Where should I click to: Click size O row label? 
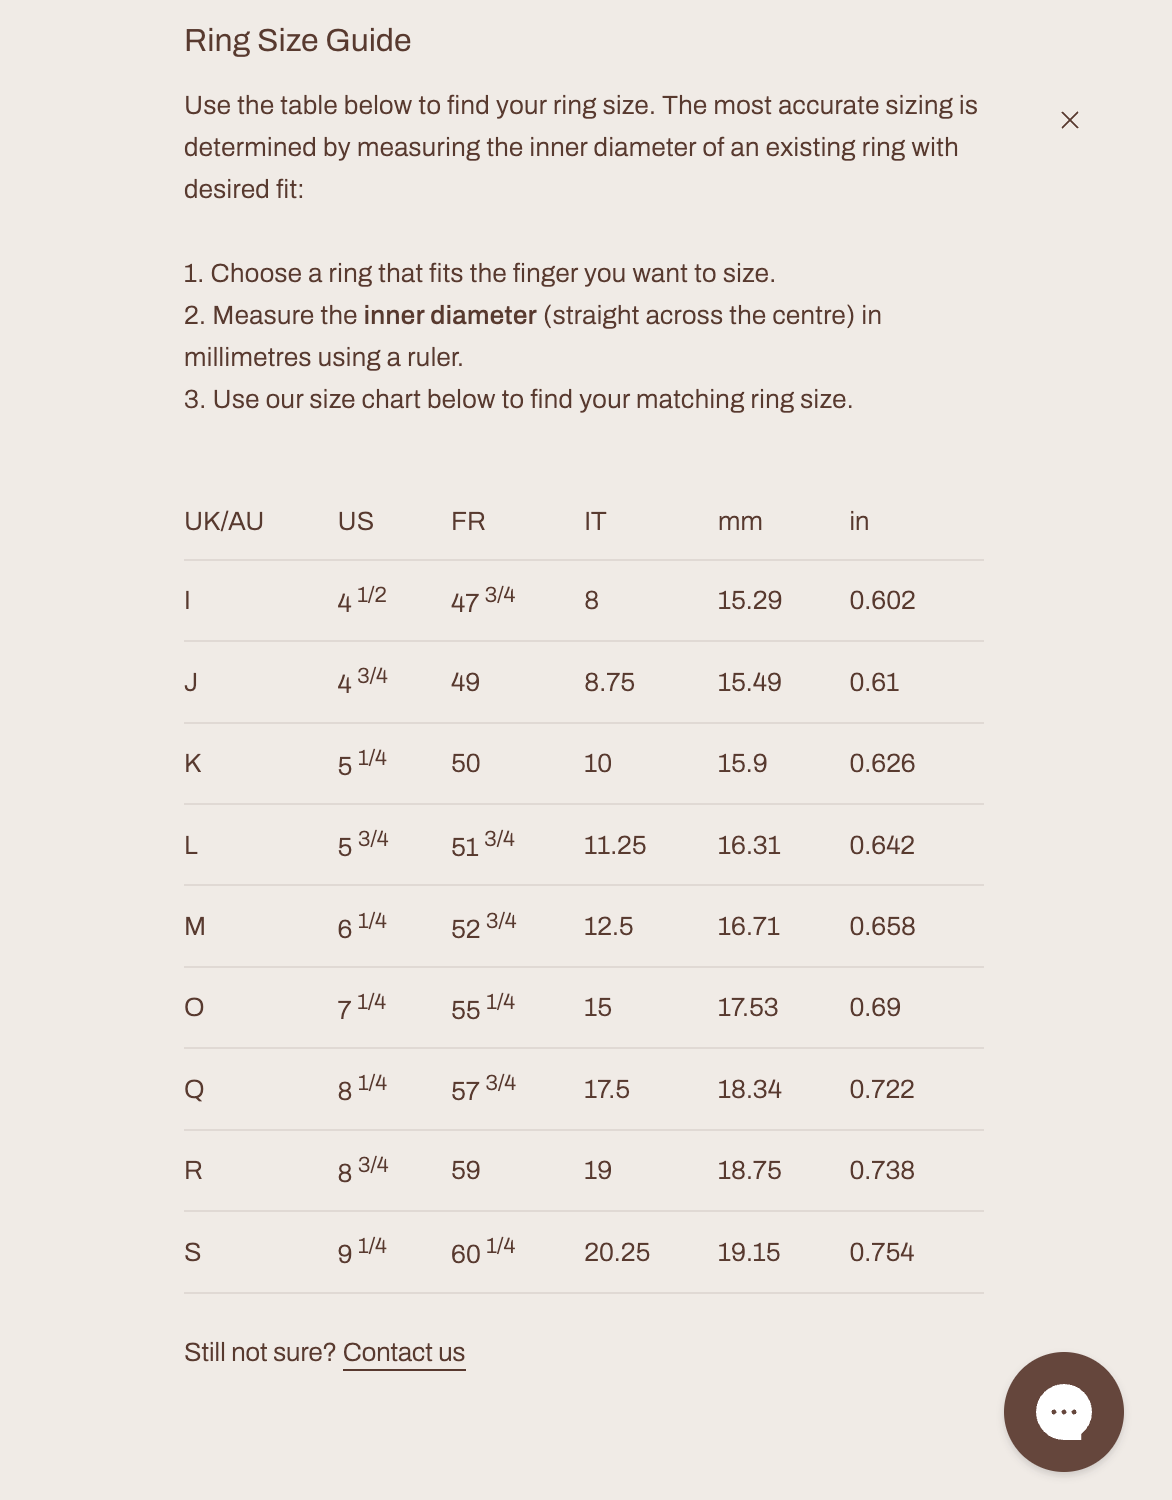tap(194, 1007)
